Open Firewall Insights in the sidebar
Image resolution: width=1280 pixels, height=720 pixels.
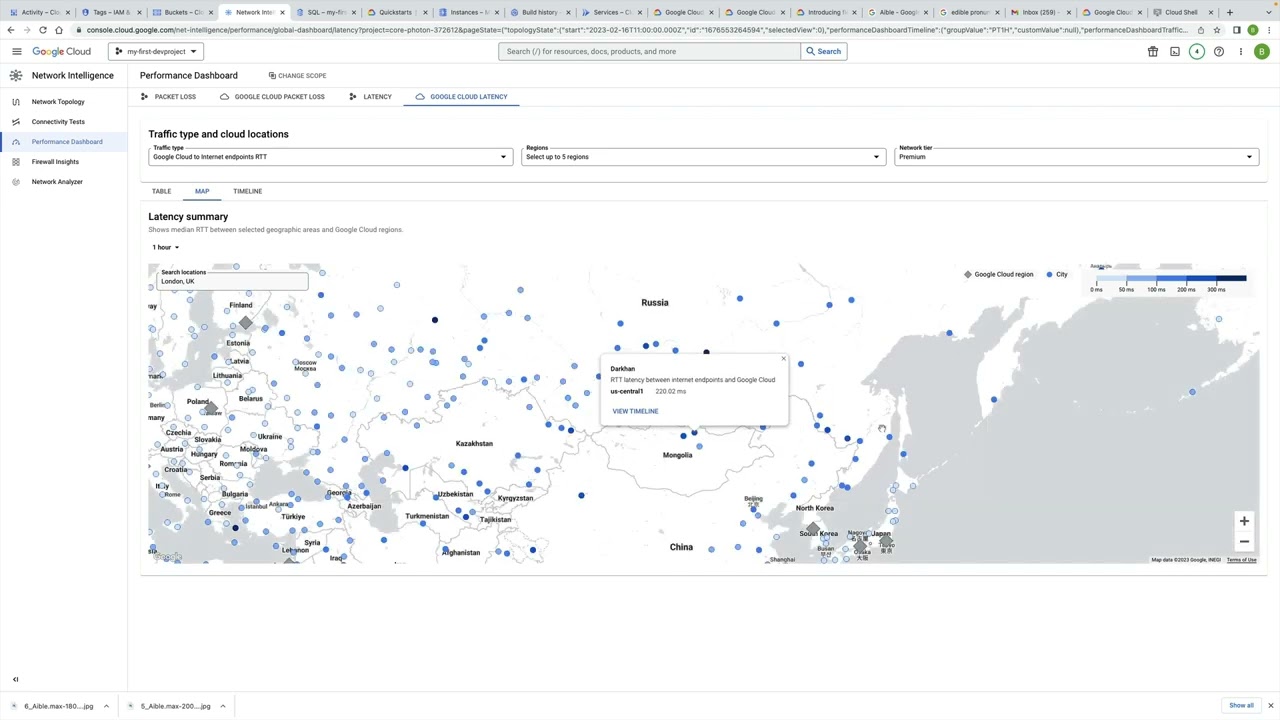coord(55,162)
